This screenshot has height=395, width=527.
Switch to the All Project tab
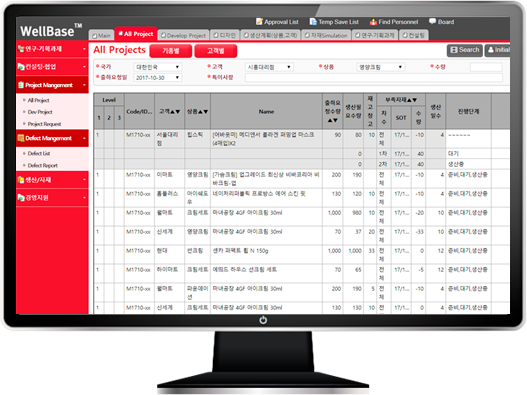(x=136, y=34)
